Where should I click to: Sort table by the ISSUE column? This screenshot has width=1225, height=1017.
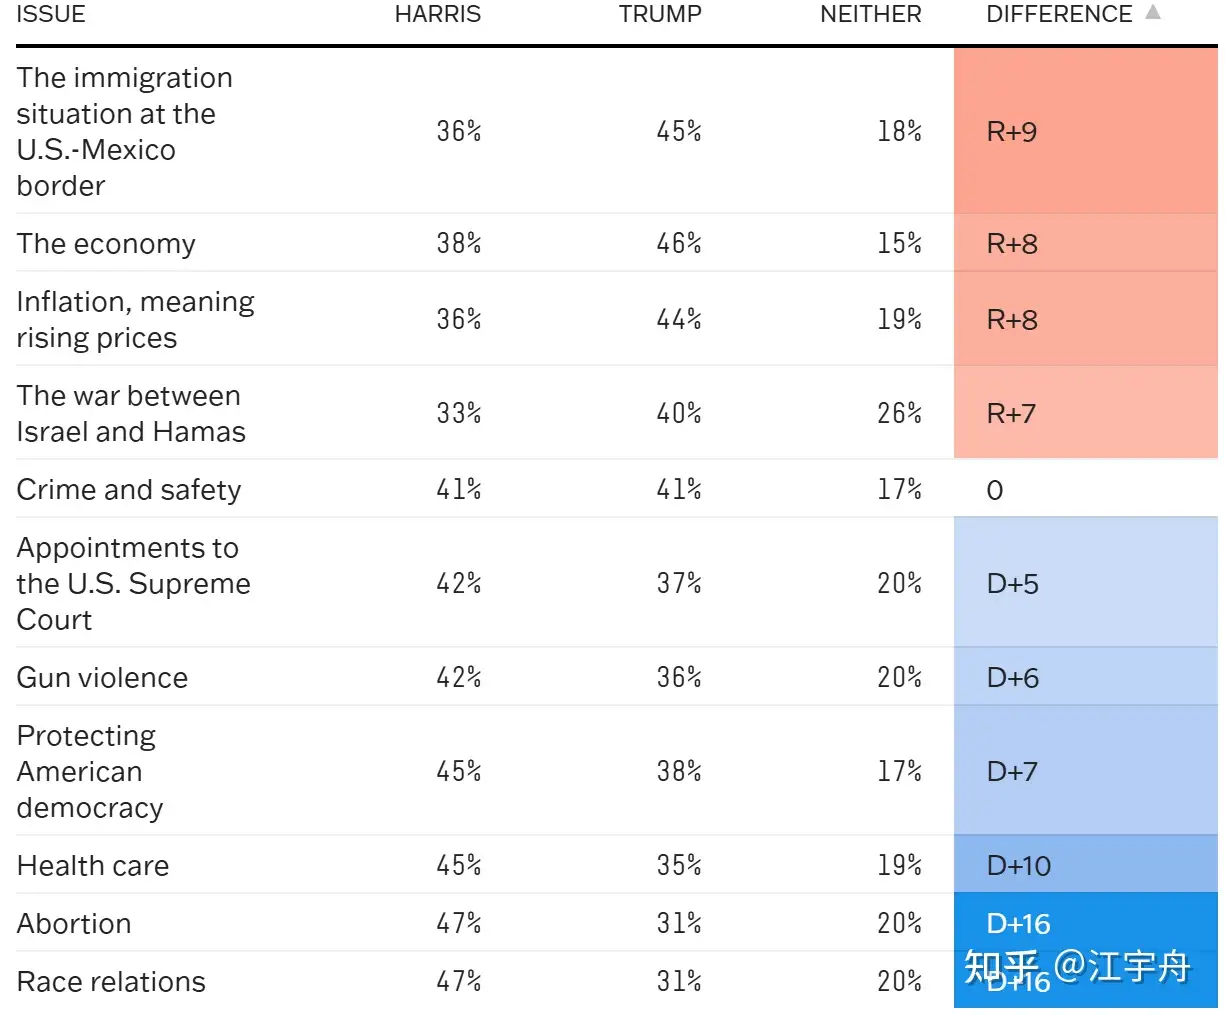(x=51, y=14)
